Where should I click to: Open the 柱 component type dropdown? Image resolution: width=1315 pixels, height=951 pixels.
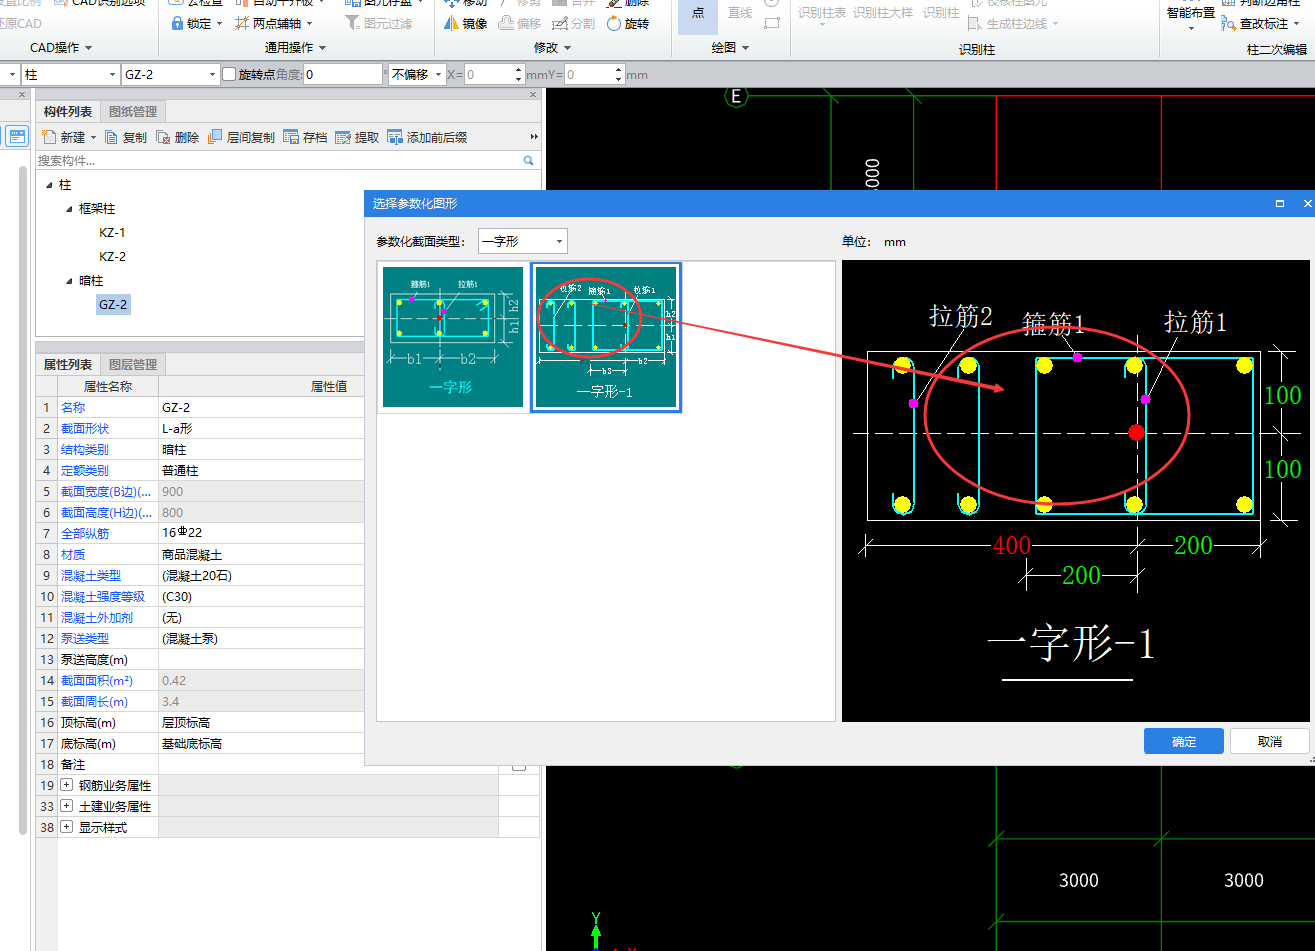coord(112,75)
